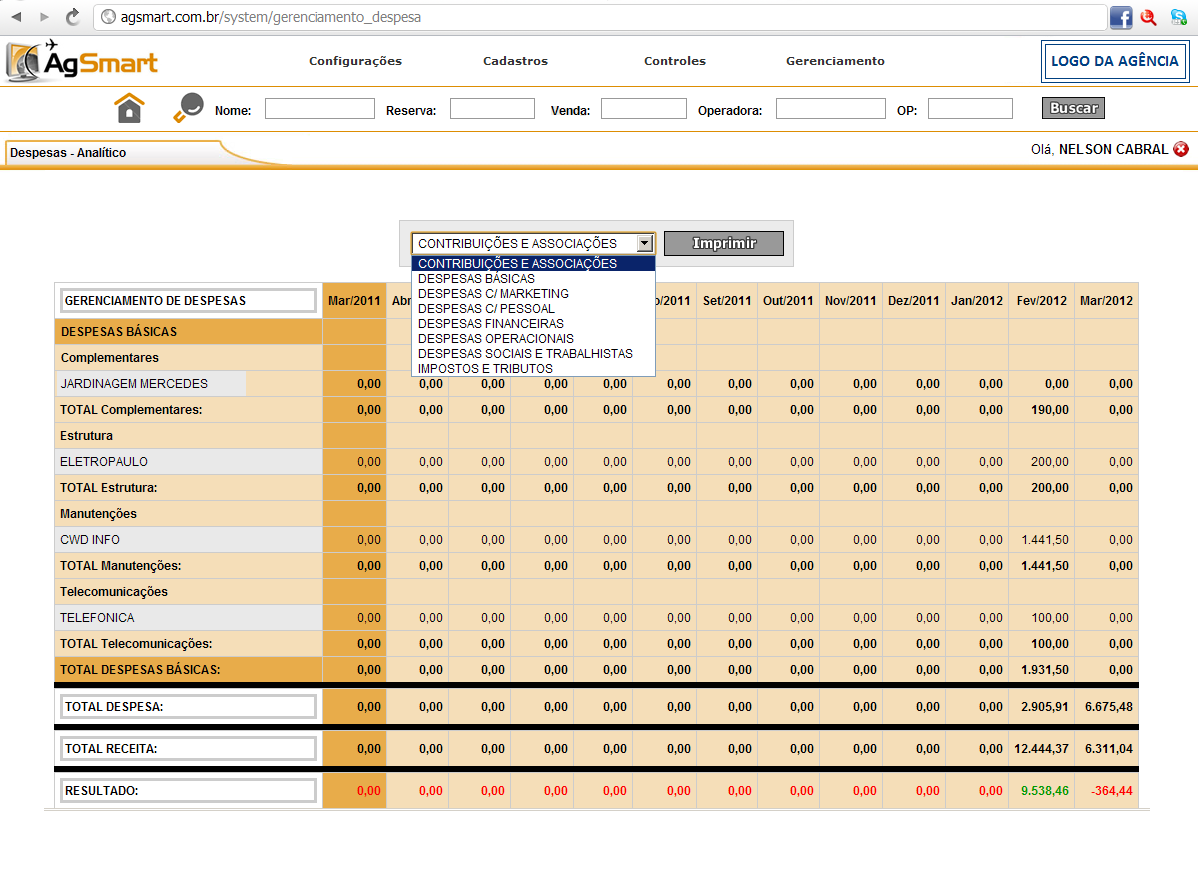Screen dimensions: 1198x874
Task: Go forward in the browser
Action: click(44, 17)
